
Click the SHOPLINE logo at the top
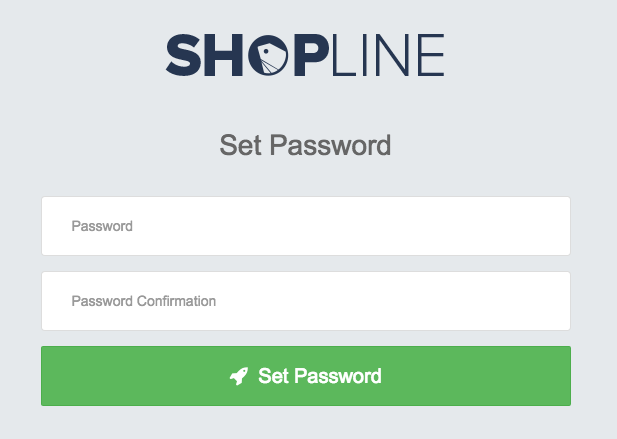305,55
